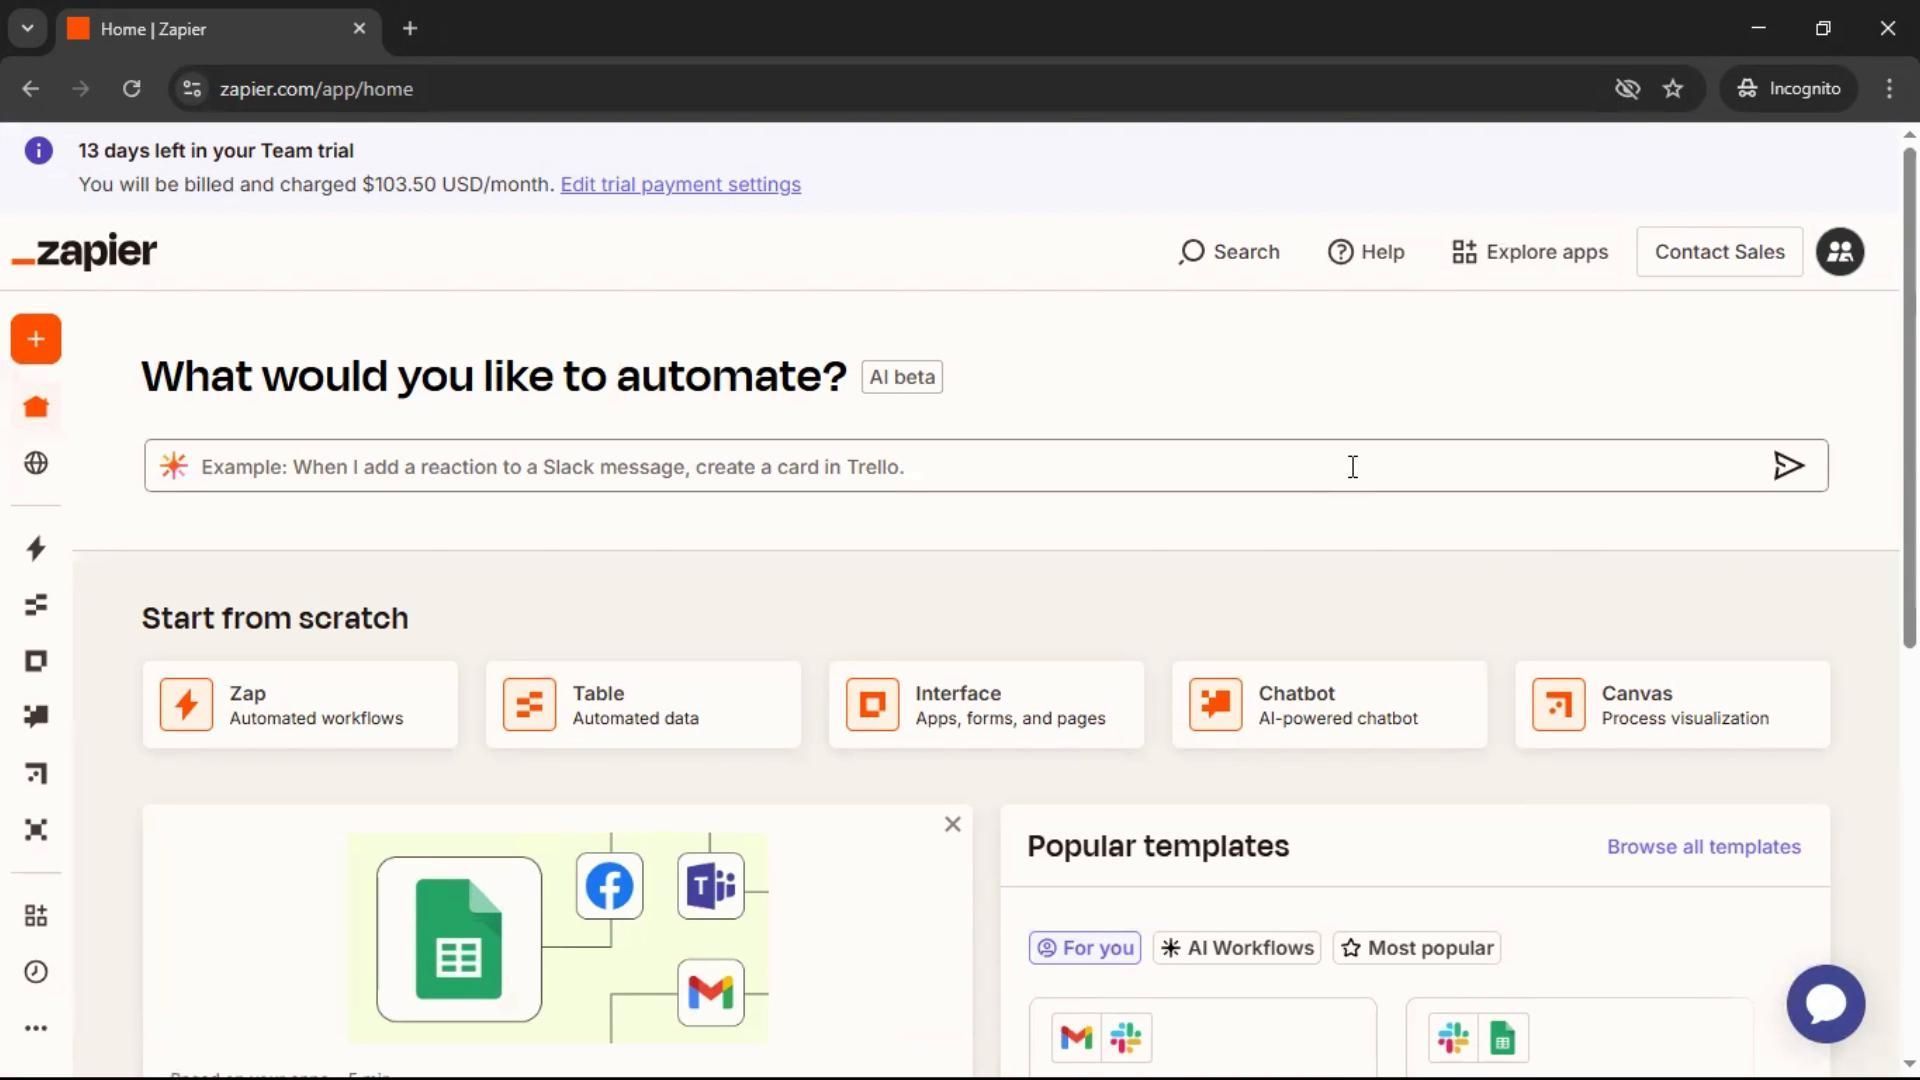The height and width of the screenshot is (1080, 1920).
Task: Open Chatbots icon in left sidebar
Action: (36, 716)
